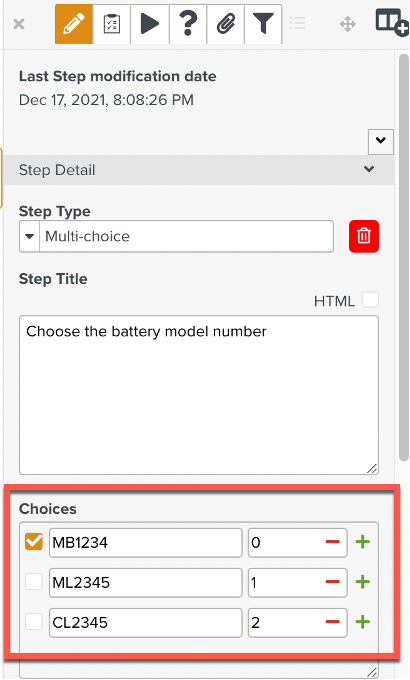Remove the ML2345 choice with minus
Viewport: 410px width, 680px height.
click(x=333, y=582)
